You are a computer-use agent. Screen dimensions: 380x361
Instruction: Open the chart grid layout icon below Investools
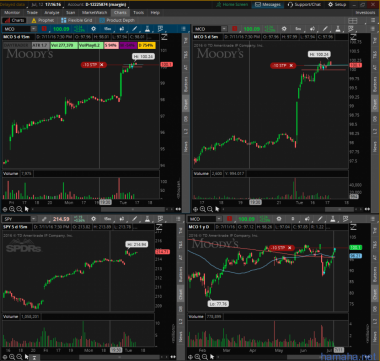coord(352,21)
